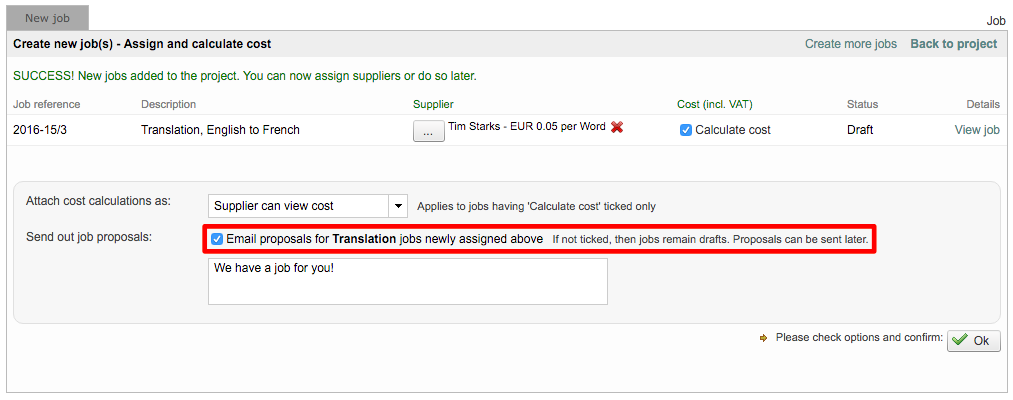
Task: Go Back to project
Action: 953,44
